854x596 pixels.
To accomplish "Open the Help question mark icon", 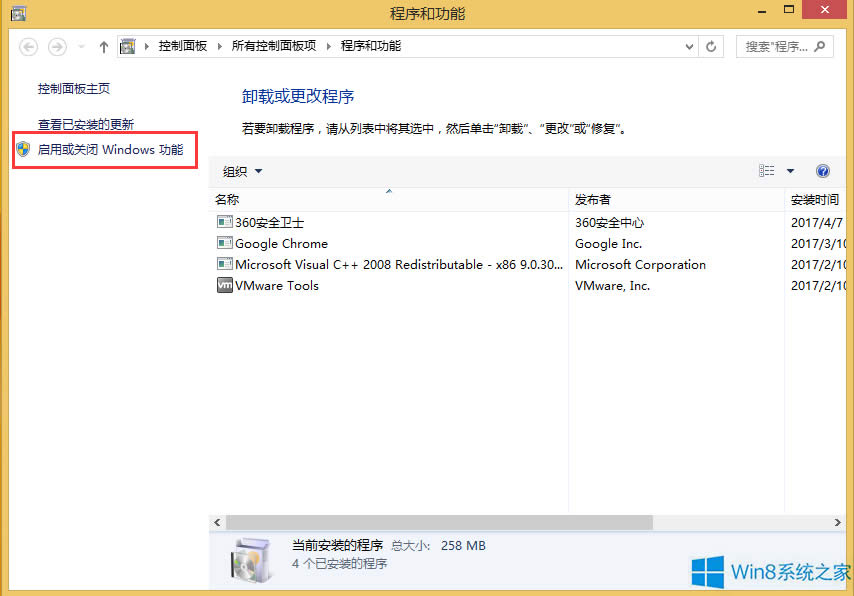I will click(x=822, y=171).
